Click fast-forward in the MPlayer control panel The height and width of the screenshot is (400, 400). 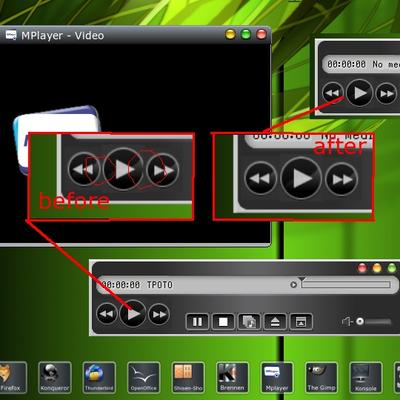[159, 314]
